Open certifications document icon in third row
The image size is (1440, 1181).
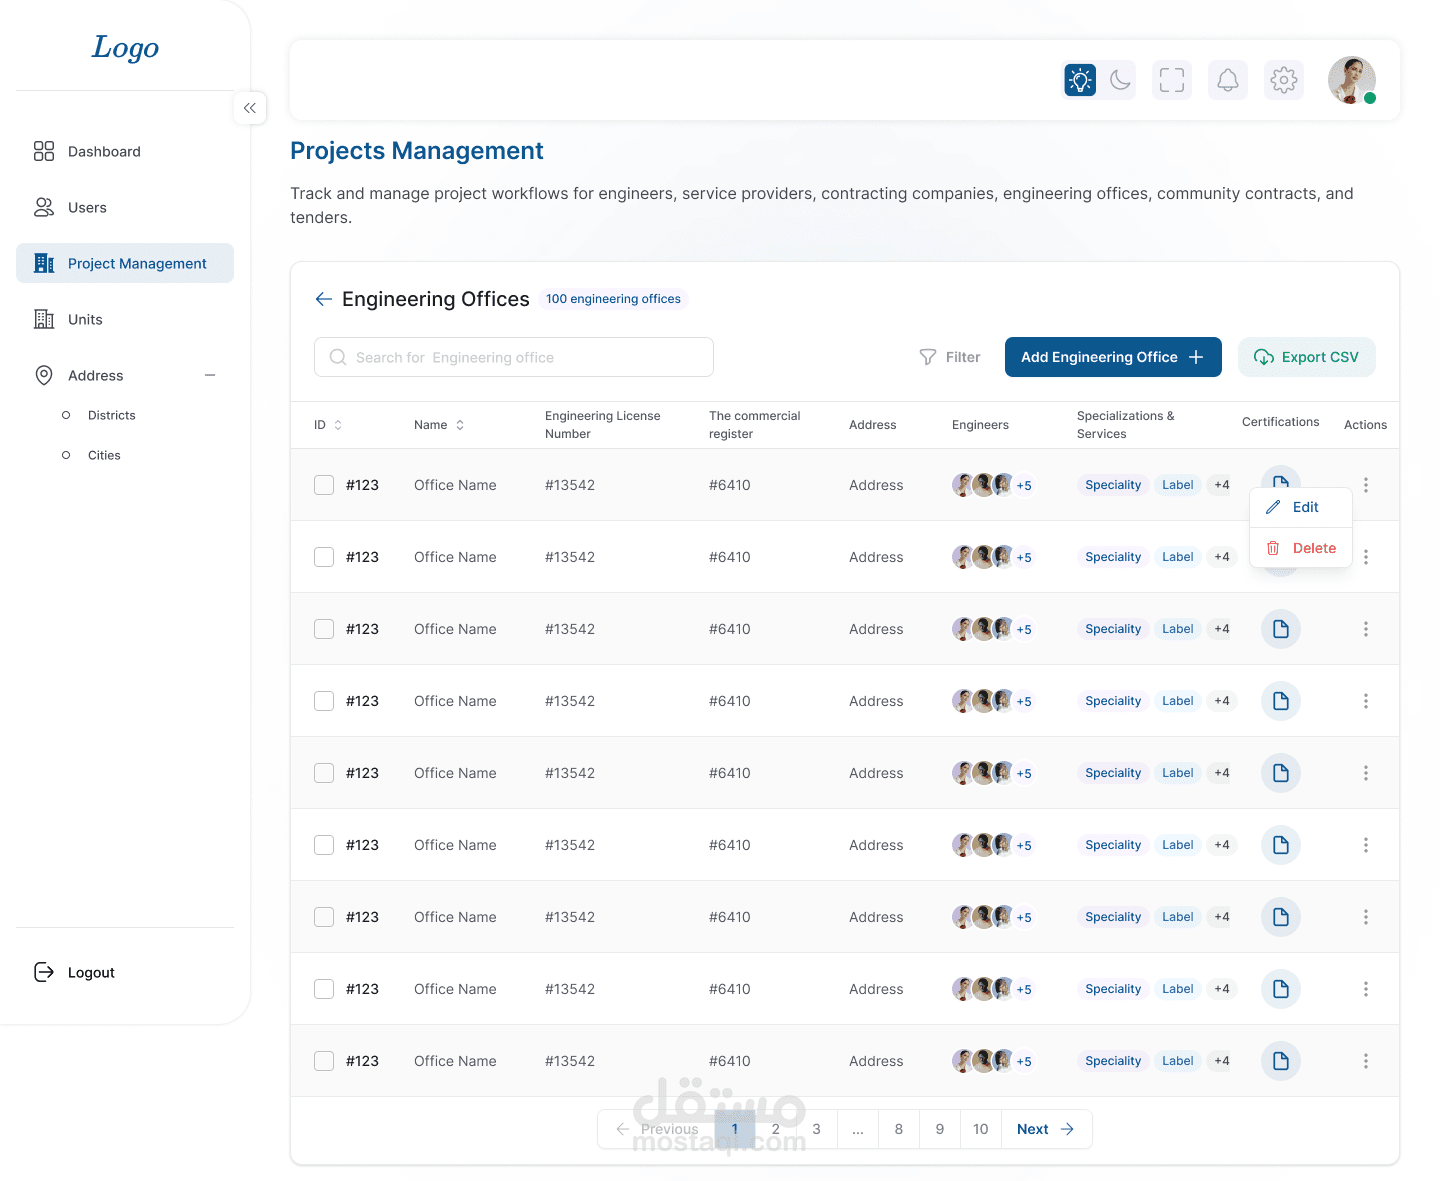pyautogui.click(x=1281, y=629)
